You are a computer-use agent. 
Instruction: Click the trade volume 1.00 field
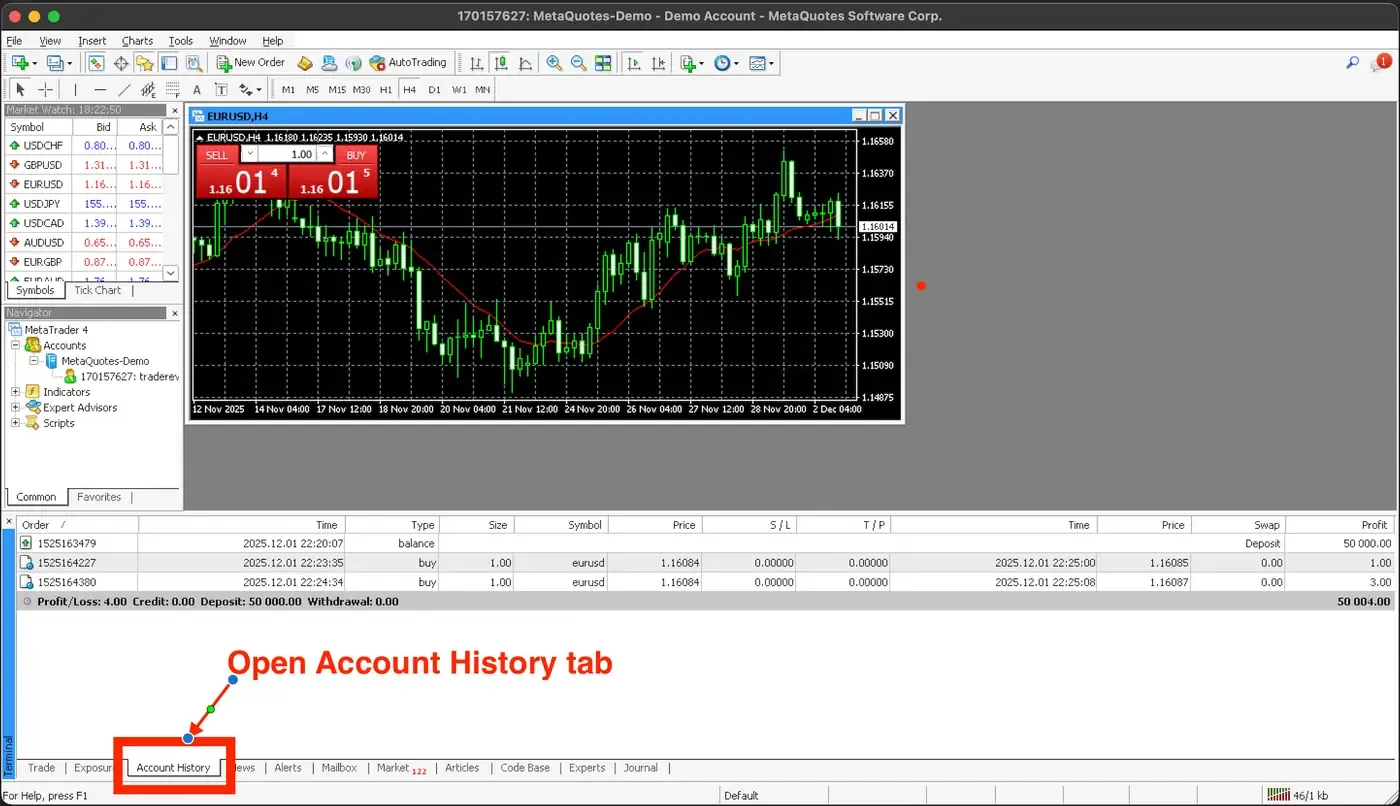click(287, 155)
